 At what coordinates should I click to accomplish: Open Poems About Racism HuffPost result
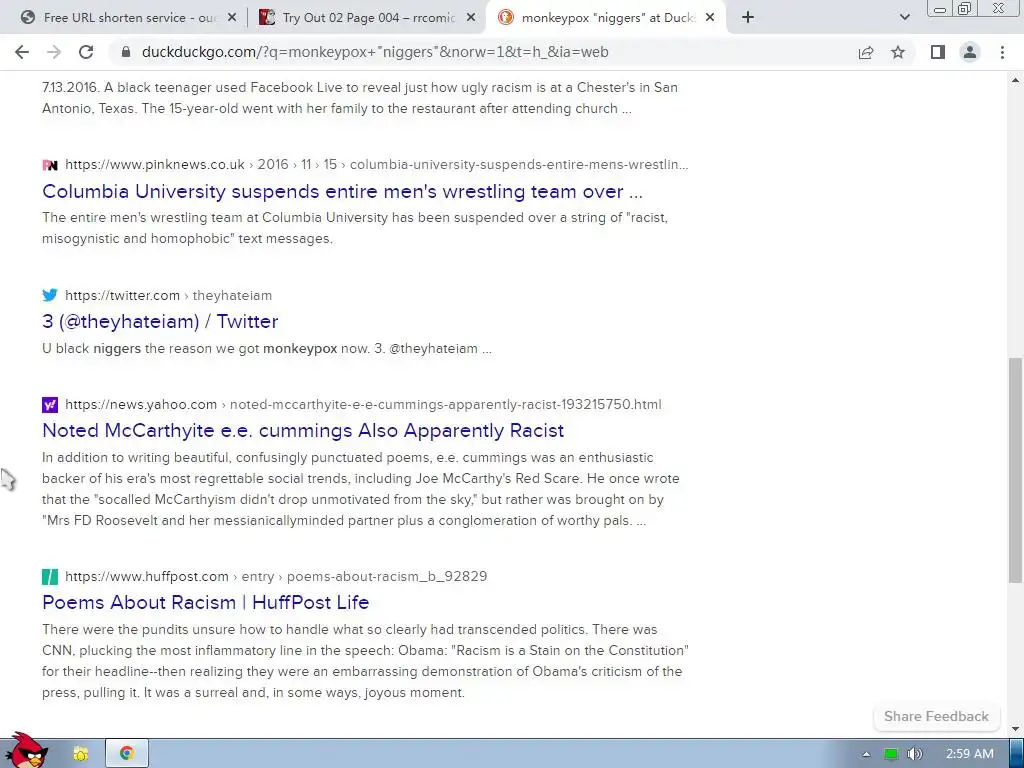tap(206, 602)
